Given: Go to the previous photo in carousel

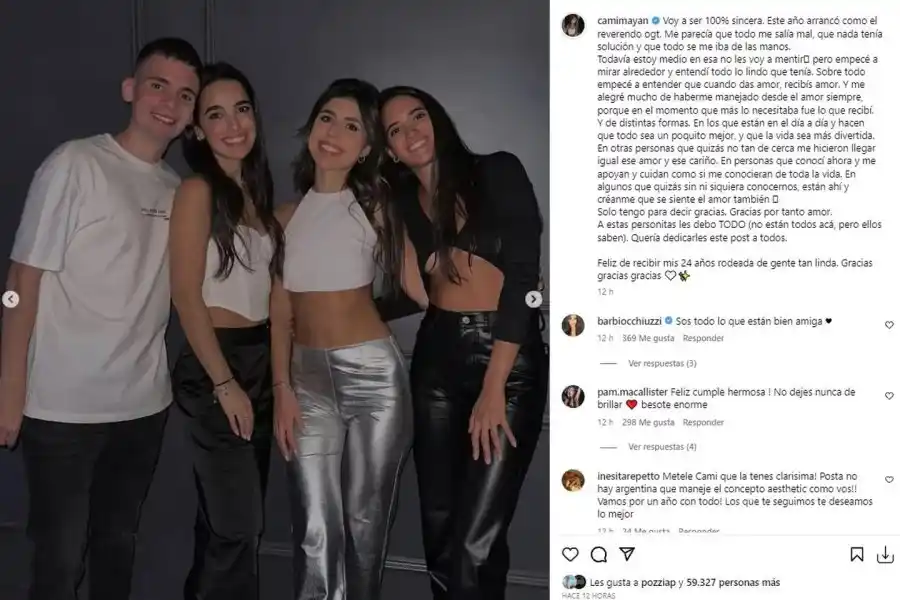Looking at the screenshot, I should [x=10, y=299].
